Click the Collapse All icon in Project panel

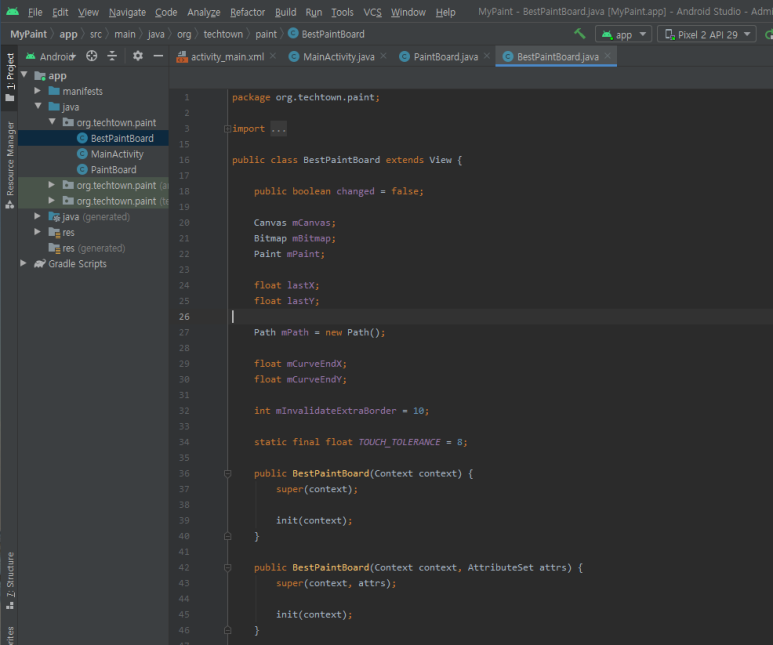[112, 56]
